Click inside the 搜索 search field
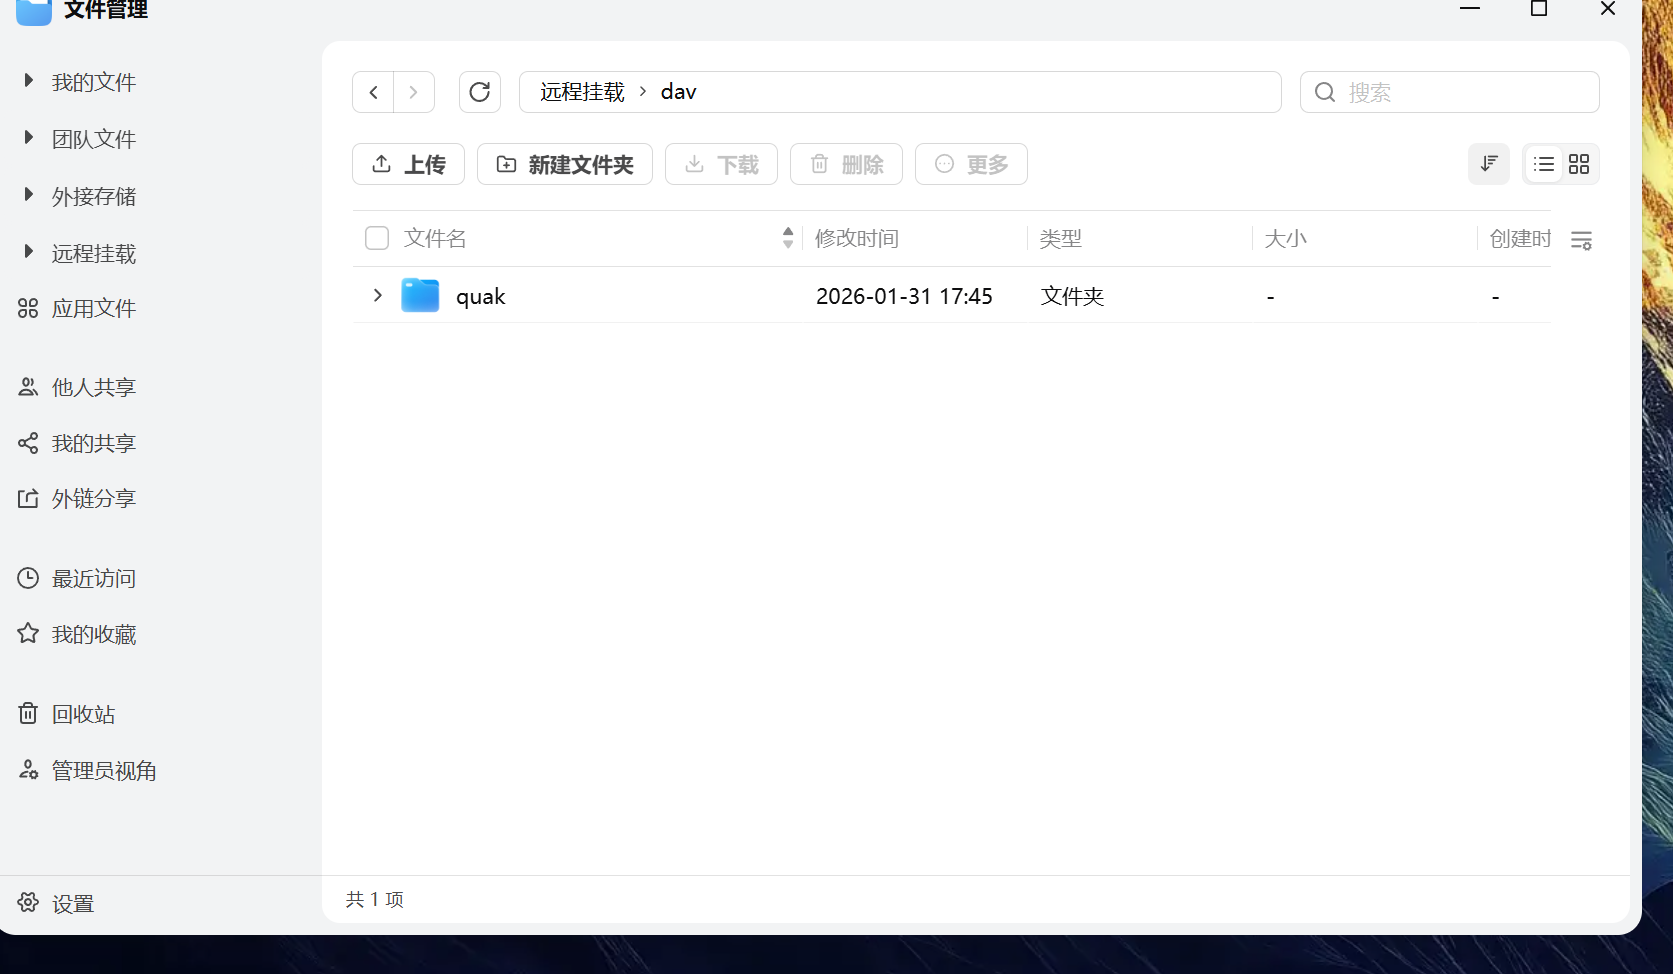Screen dimensions: 1673x974 tap(1448, 91)
